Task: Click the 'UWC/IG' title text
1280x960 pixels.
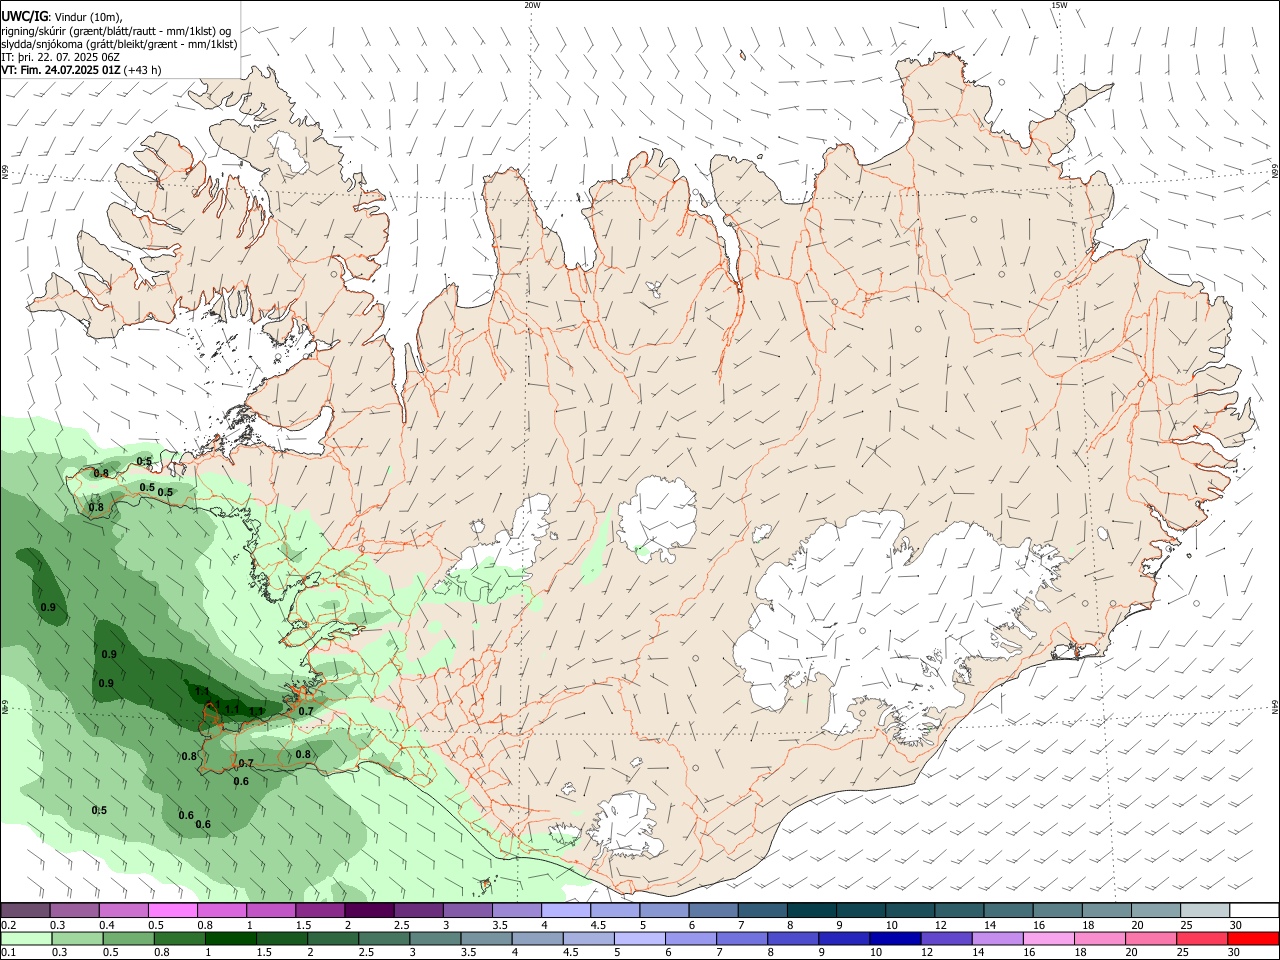Action: [24, 16]
